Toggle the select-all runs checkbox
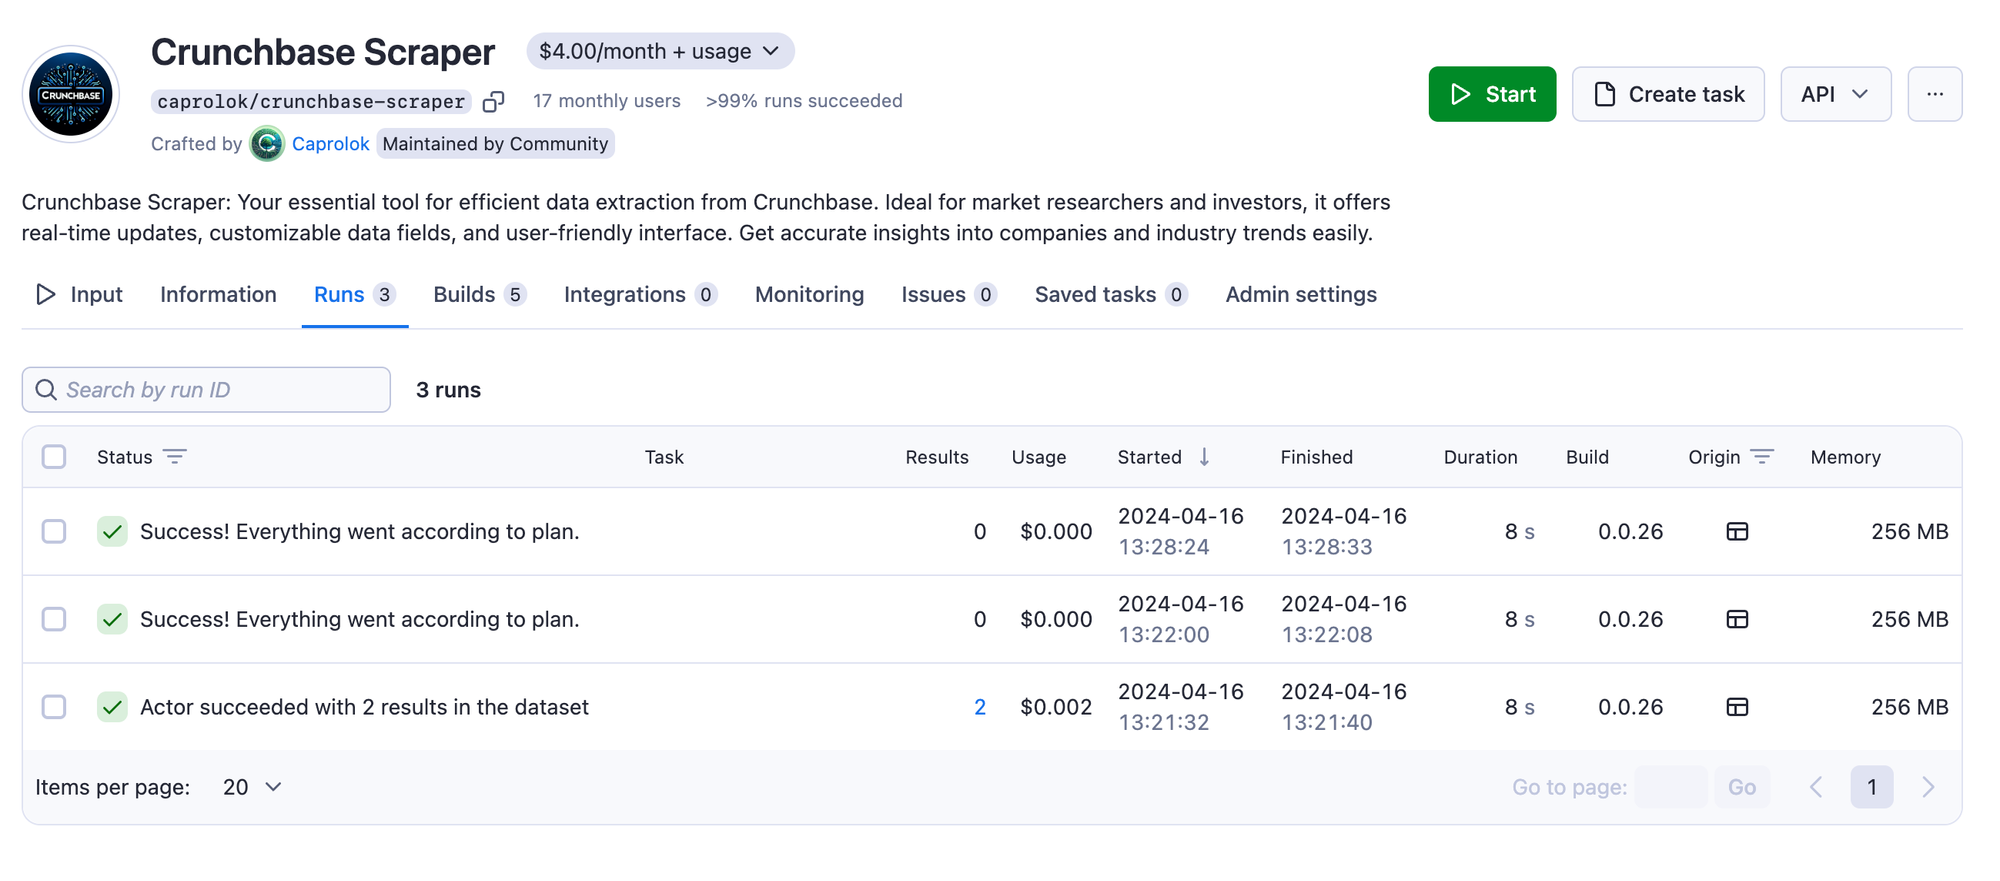 pos(54,457)
